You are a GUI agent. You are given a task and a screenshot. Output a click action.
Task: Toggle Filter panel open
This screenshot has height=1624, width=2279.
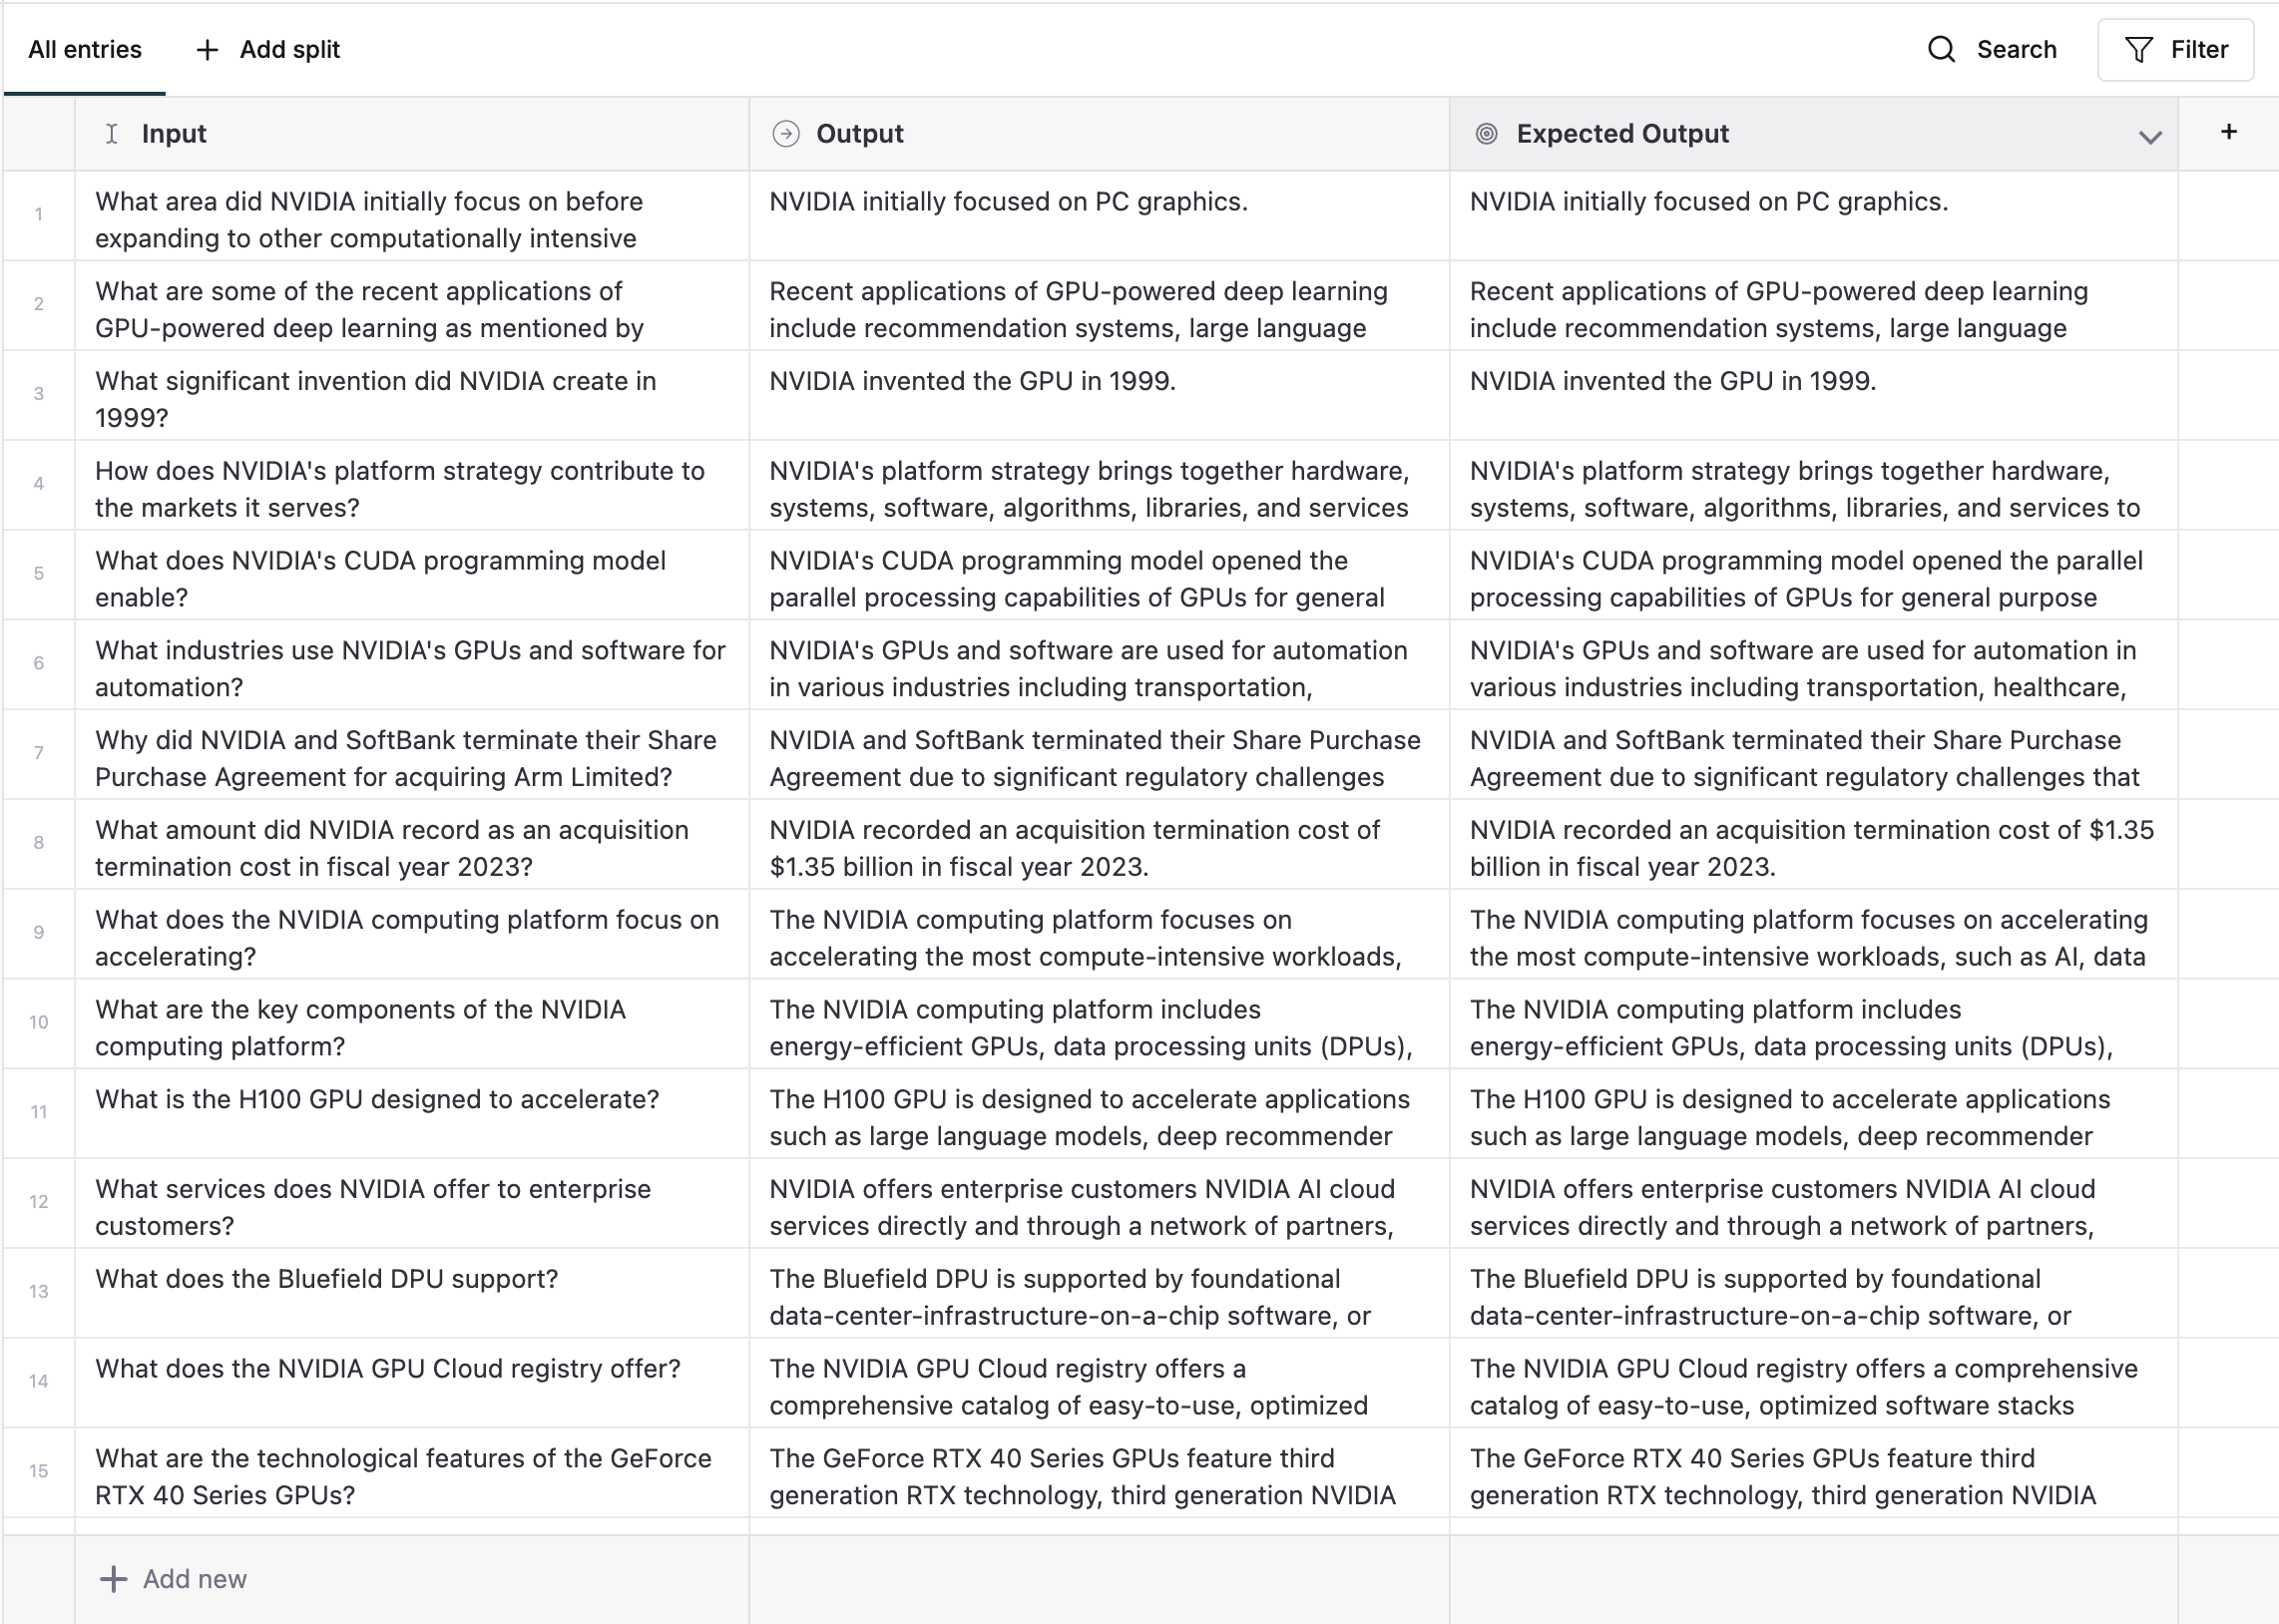2175,49
